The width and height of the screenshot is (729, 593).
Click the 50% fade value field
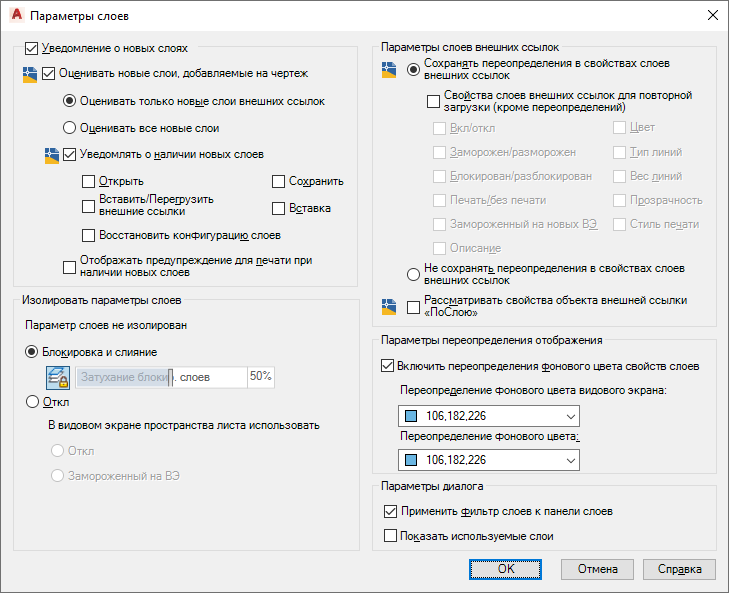click(x=261, y=377)
